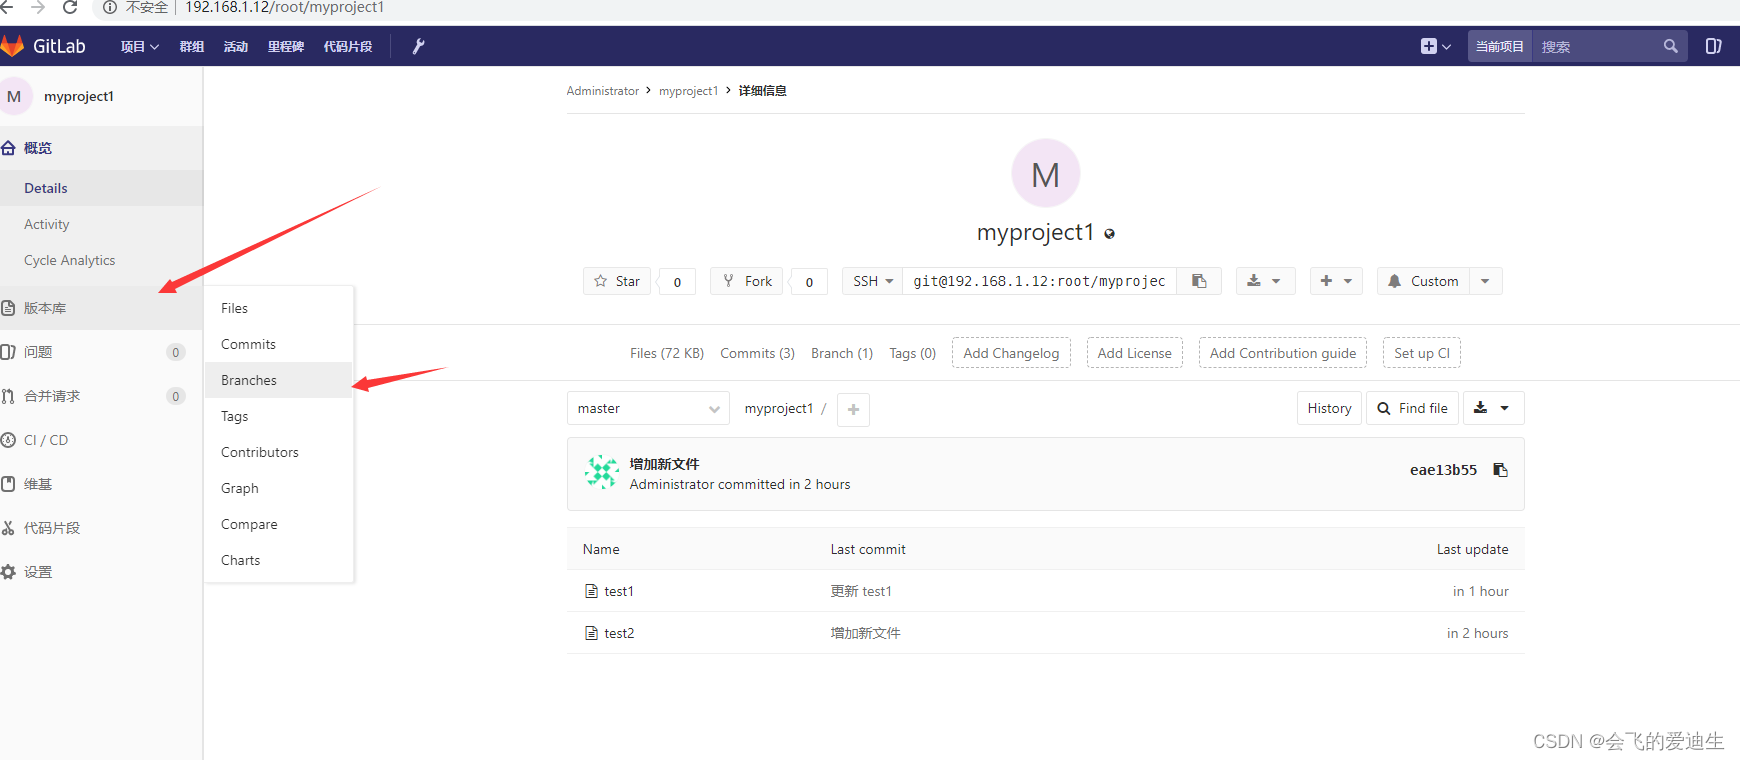1740x760 pixels.
Task: Click the search magnifier icon
Action: coord(1670,46)
